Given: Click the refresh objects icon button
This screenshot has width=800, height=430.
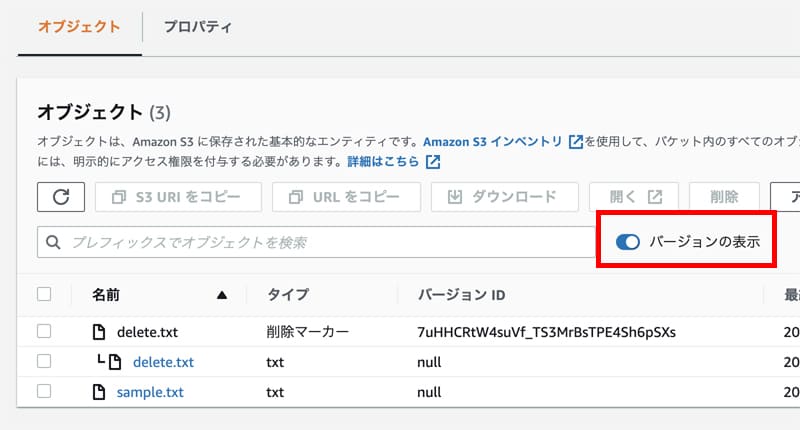Looking at the screenshot, I should coord(61,197).
